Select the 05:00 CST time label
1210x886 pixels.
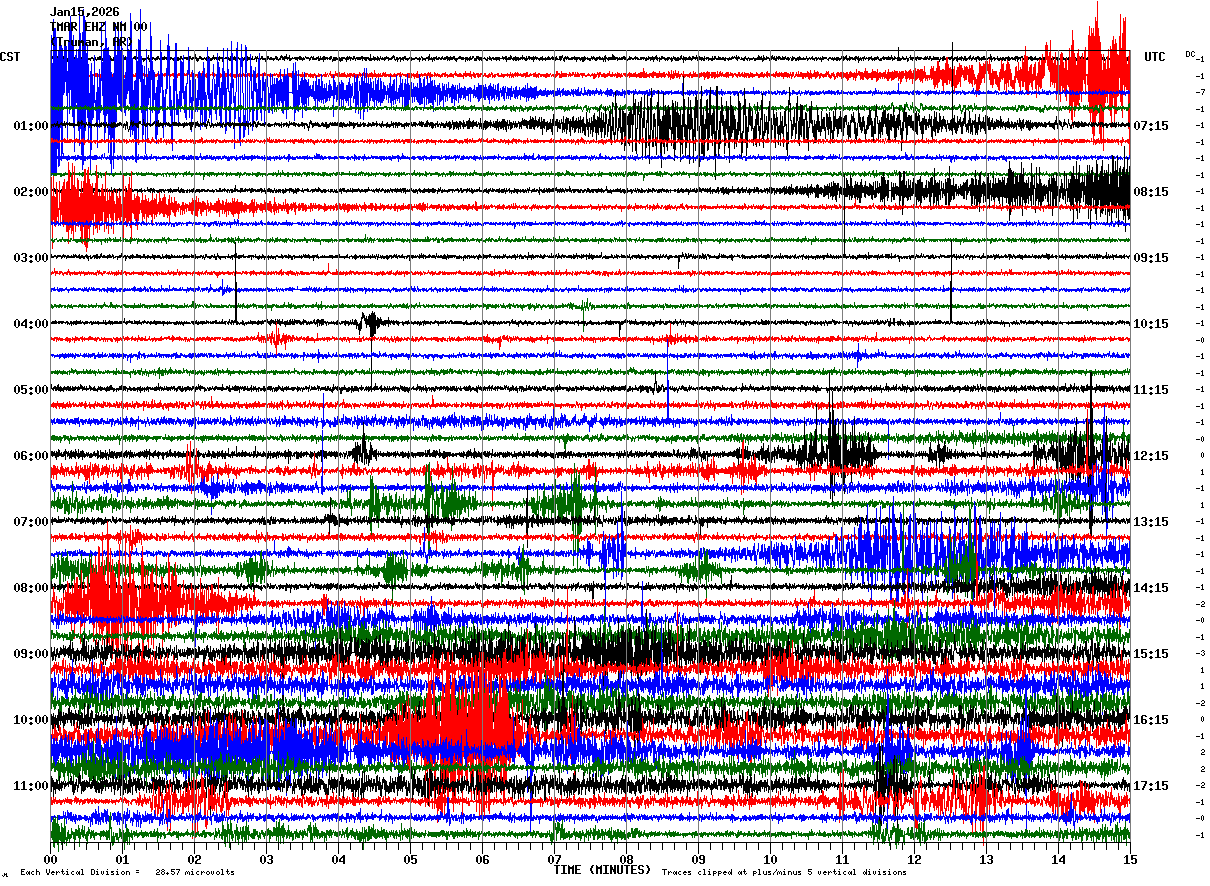point(31,390)
